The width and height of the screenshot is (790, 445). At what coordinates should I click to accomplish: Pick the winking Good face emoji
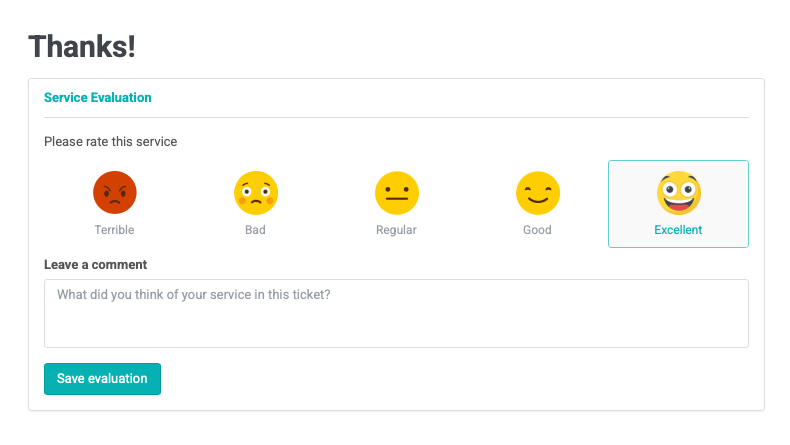537,192
